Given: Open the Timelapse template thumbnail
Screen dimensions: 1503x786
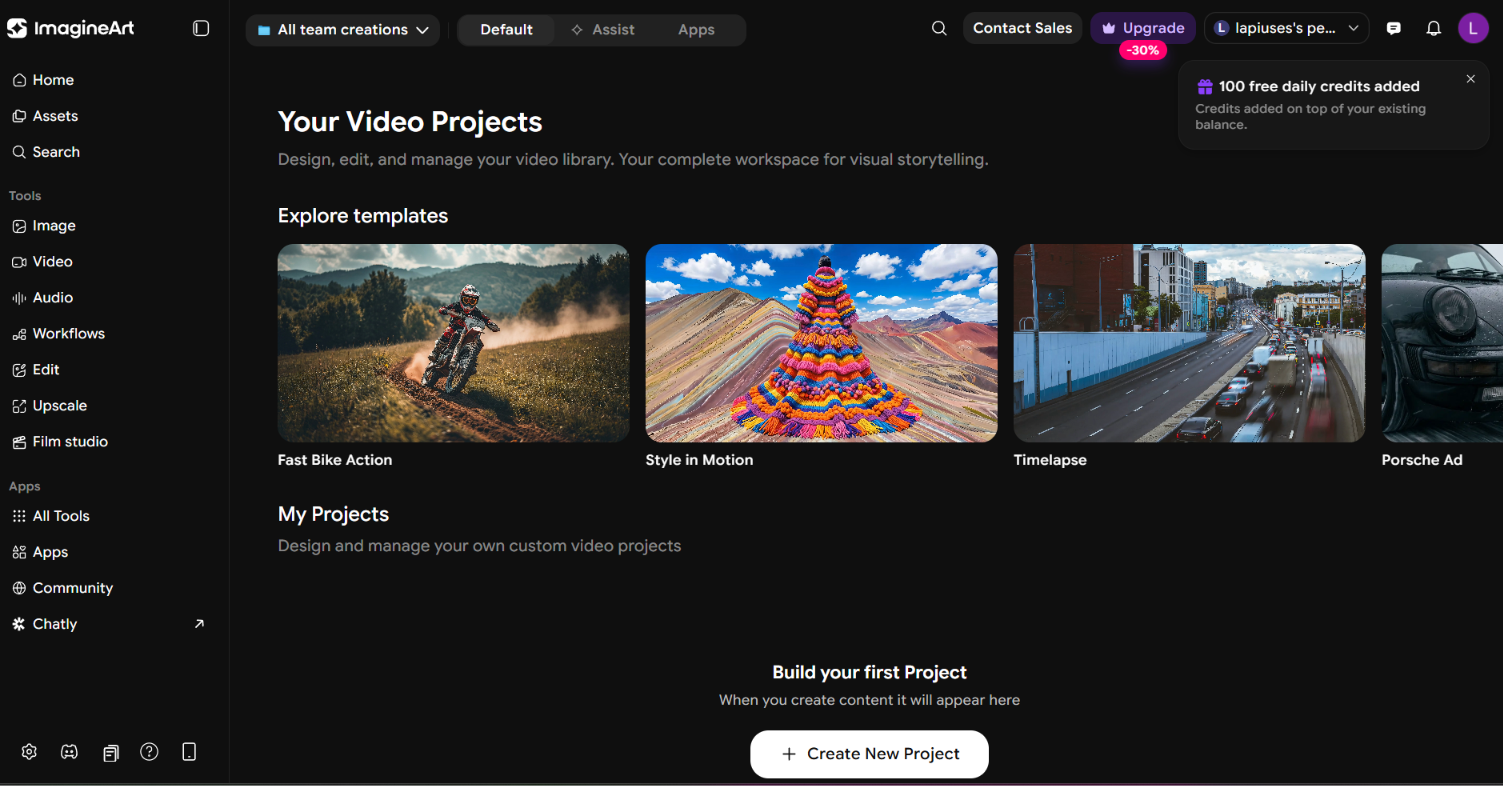Looking at the screenshot, I should (1189, 343).
